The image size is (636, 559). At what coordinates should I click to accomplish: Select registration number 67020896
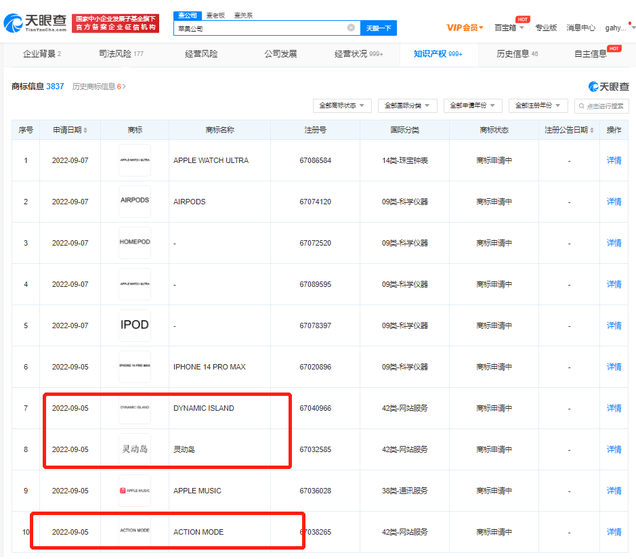tap(315, 367)
